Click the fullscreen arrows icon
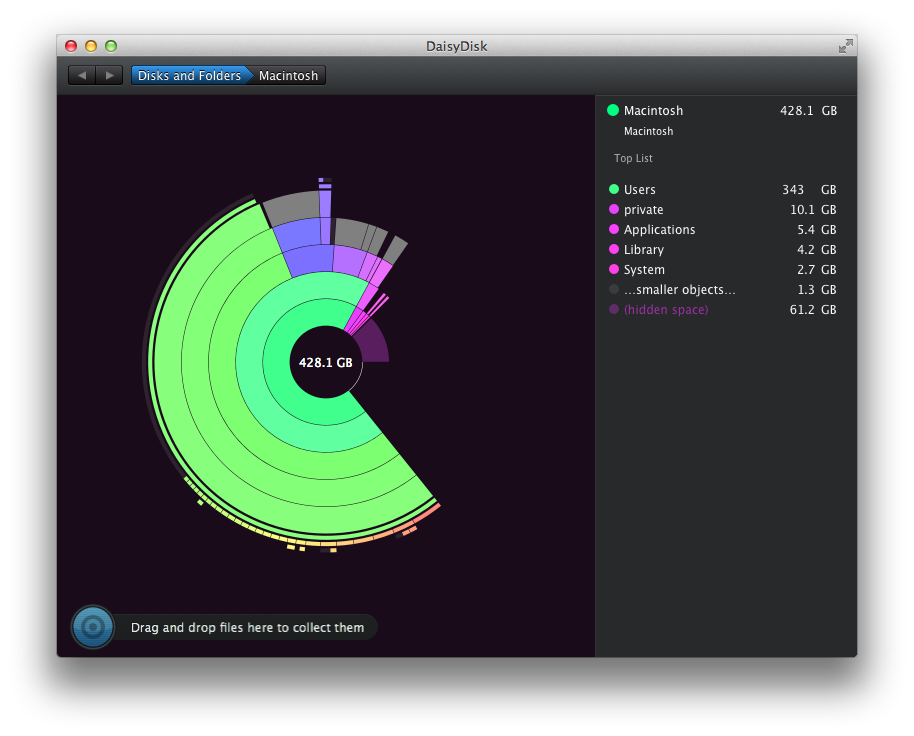The image size is (914, 736). (x=845, y=46)
